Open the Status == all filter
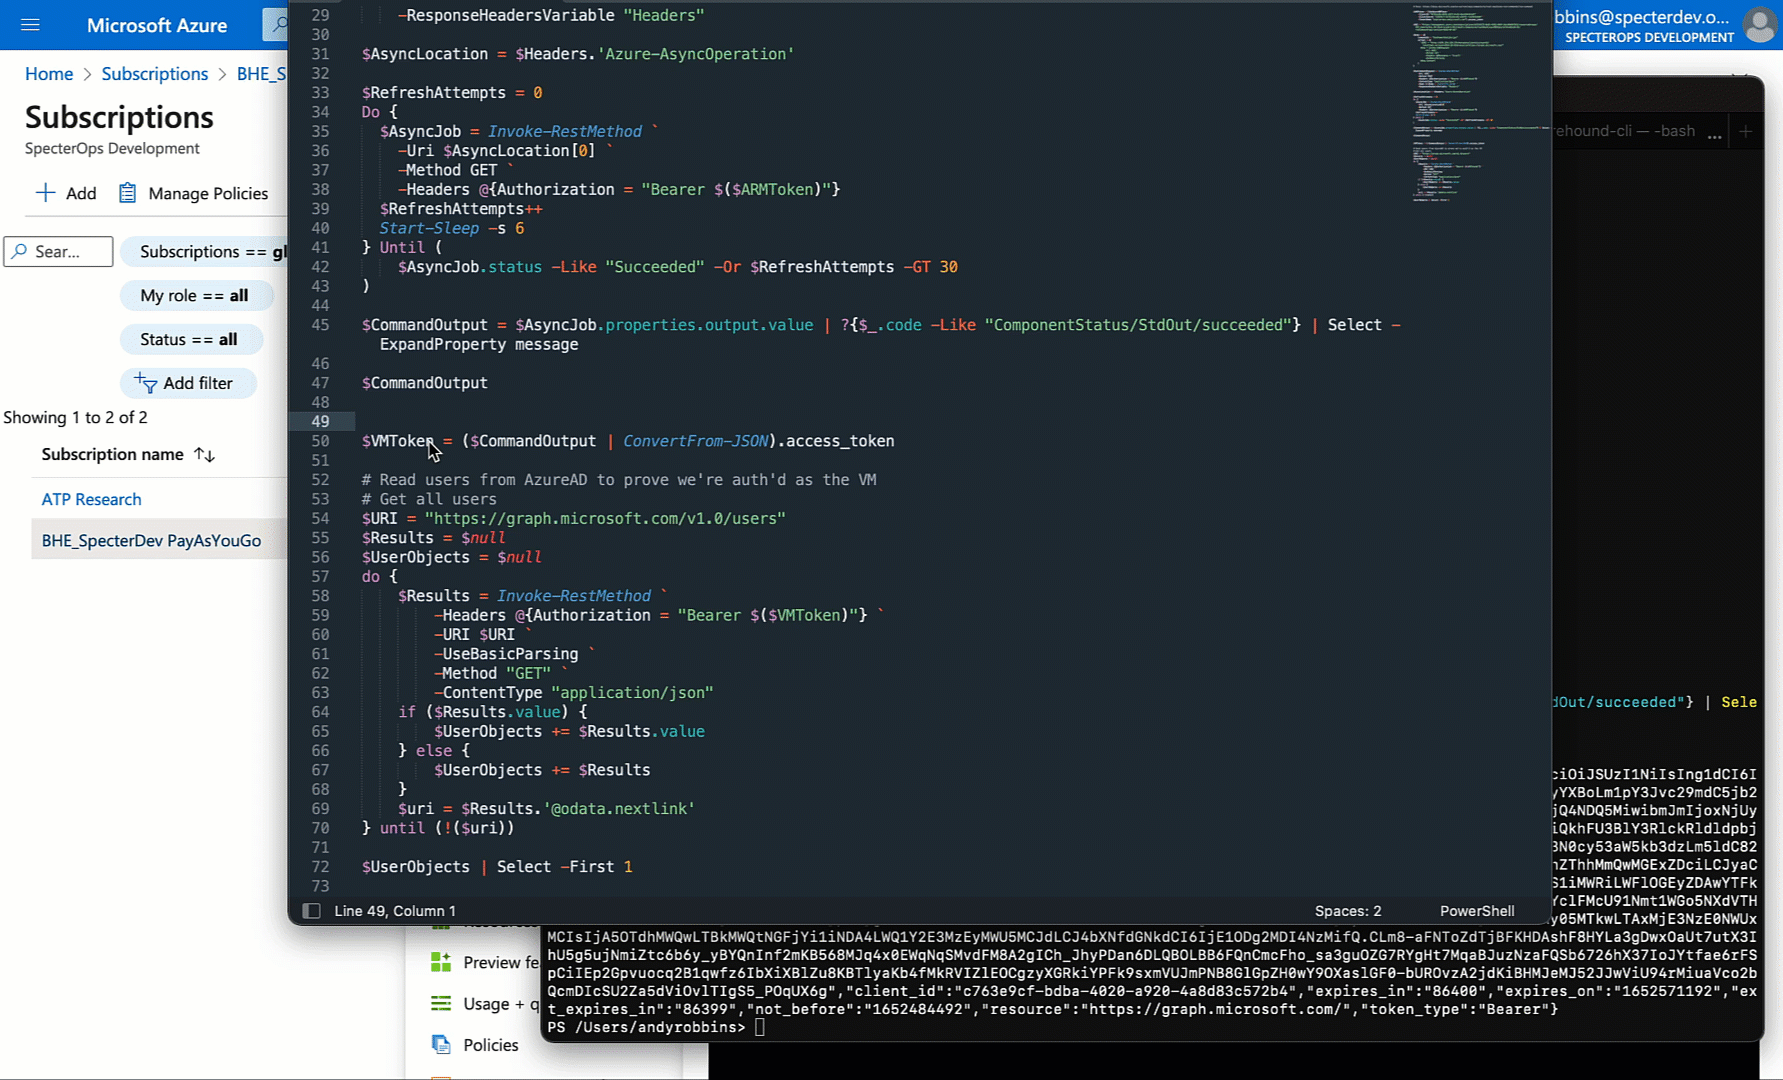Image resolution: width=1783 pixels, height=1080 pixels. pos(190,340)
